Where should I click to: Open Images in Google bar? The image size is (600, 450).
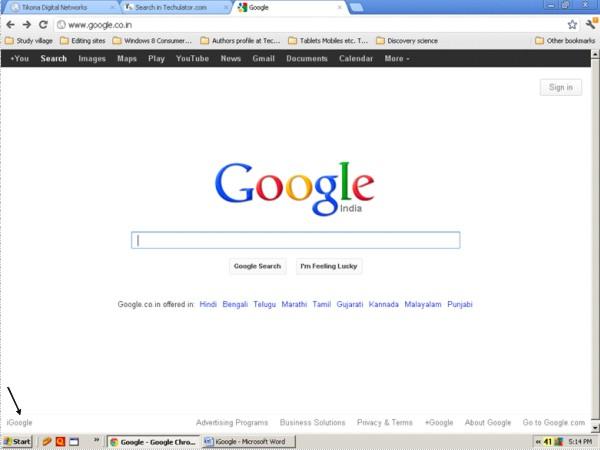click(92, 59)
